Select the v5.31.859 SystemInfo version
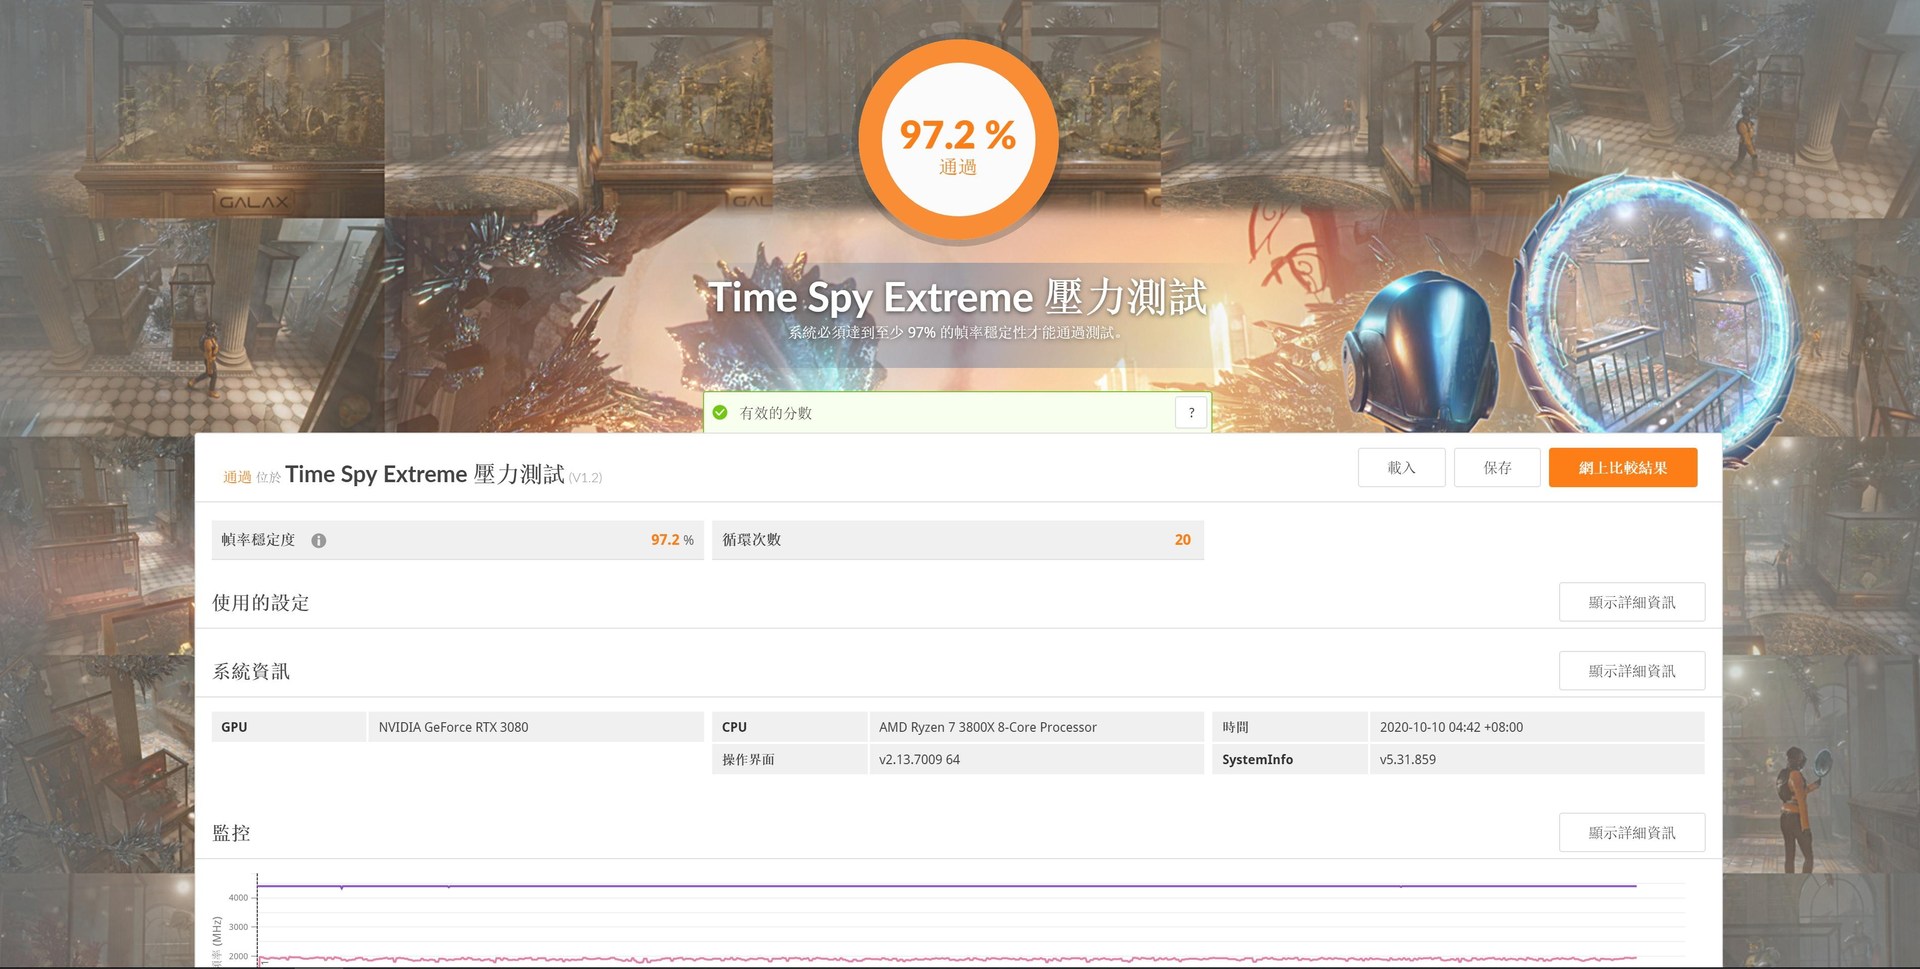 1407,759
